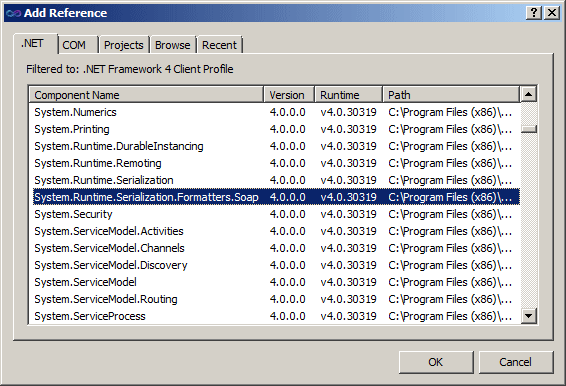The image size is (566, 386).
Task: Select System.Numerics component
Action: tap(277, 112)
